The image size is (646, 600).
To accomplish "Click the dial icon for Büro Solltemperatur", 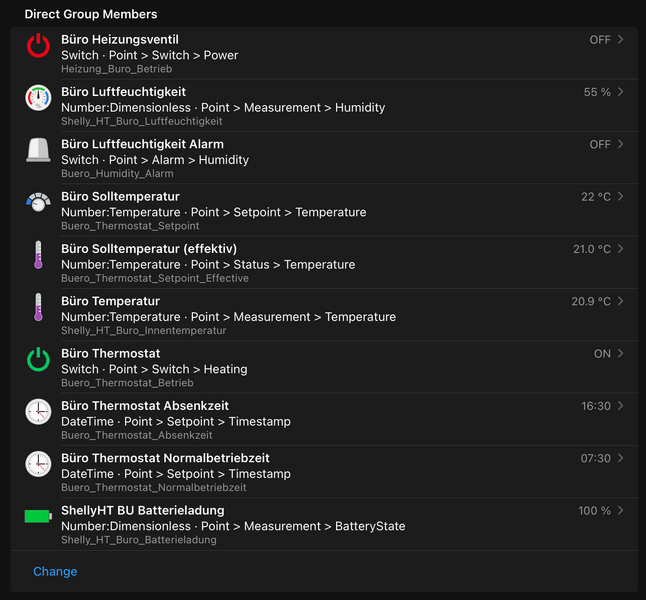I will [38, 202].
